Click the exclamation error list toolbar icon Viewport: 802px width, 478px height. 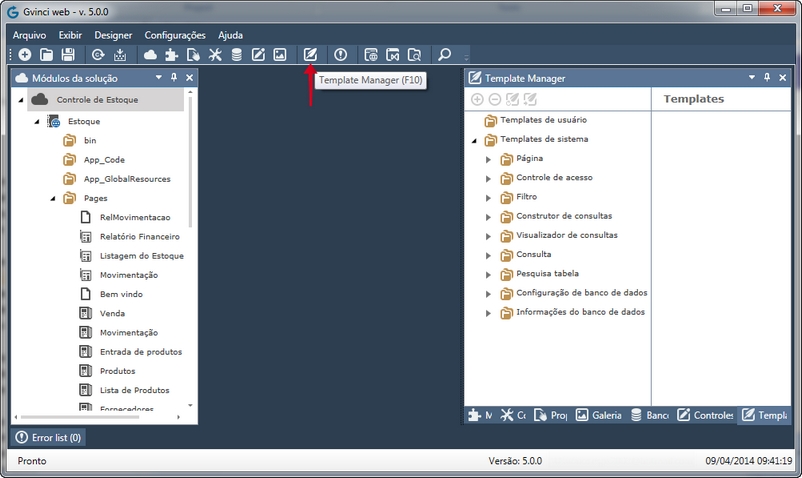(x=340, y=55)
